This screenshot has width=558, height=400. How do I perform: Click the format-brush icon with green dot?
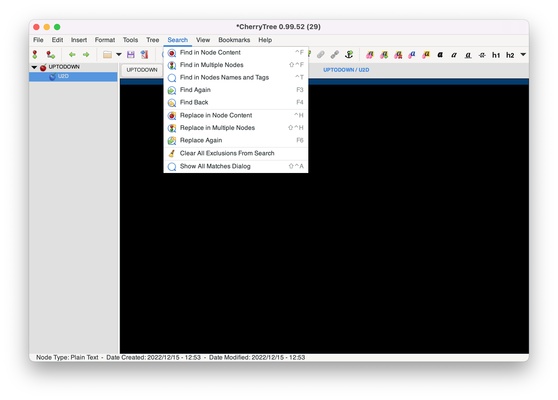coord(384,55)
